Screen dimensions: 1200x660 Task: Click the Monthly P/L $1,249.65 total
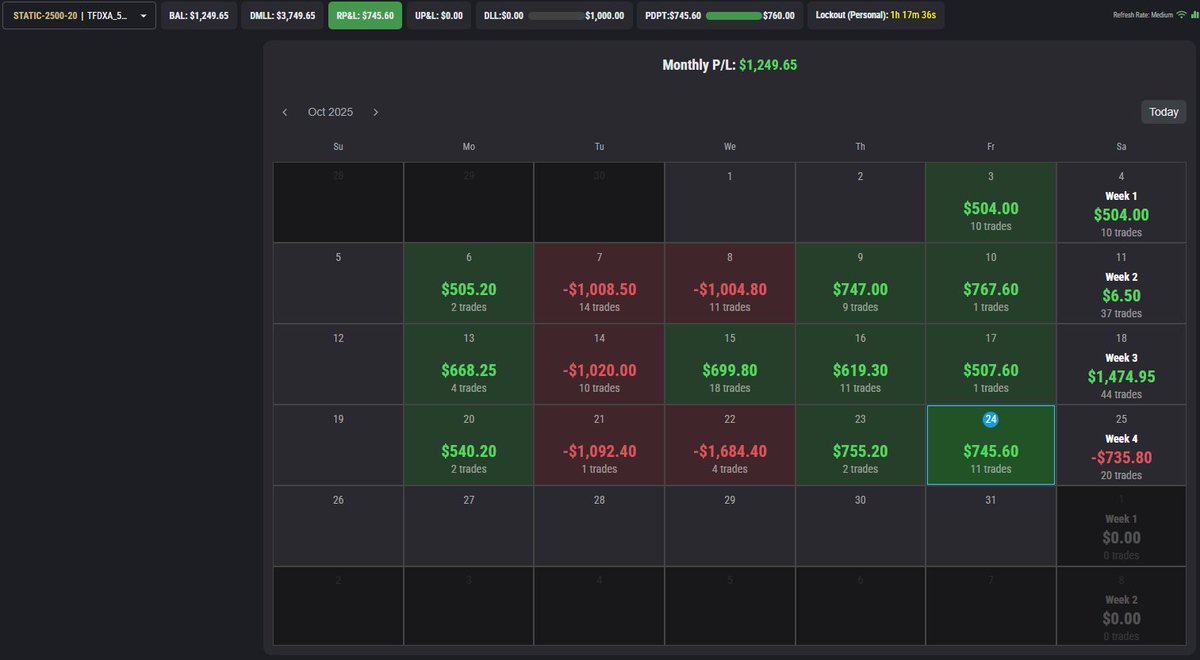(730, 65)
